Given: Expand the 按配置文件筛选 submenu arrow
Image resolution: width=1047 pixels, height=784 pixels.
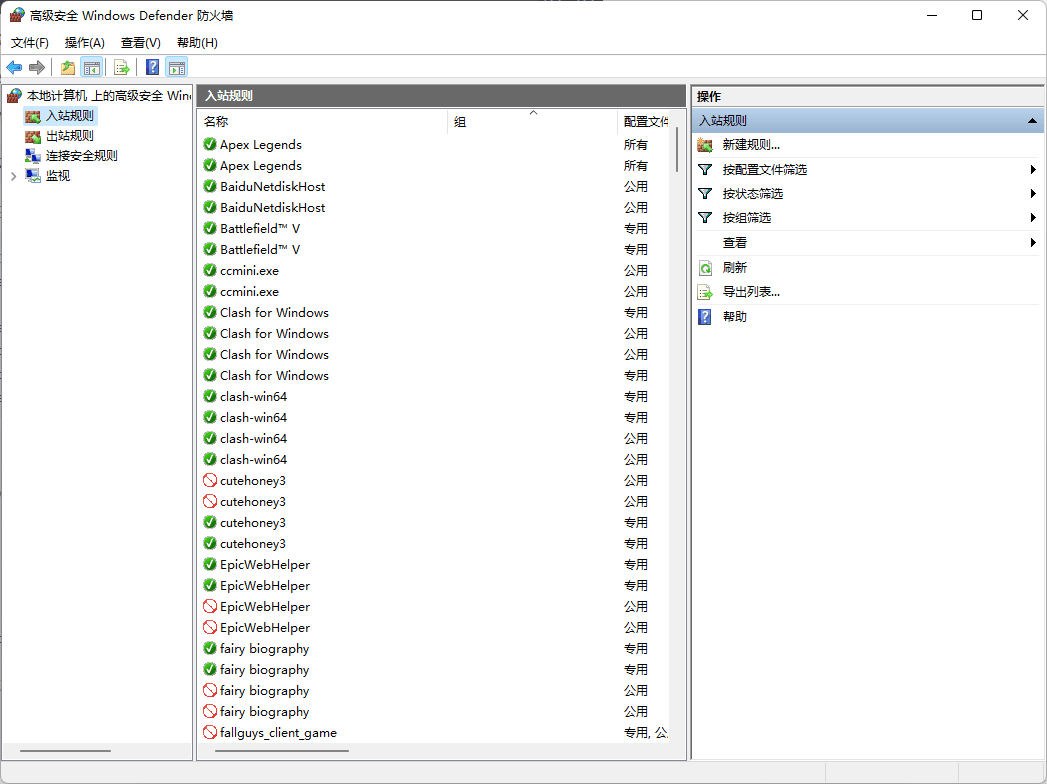Looking at the screenshot, I should pos(1033,170).
